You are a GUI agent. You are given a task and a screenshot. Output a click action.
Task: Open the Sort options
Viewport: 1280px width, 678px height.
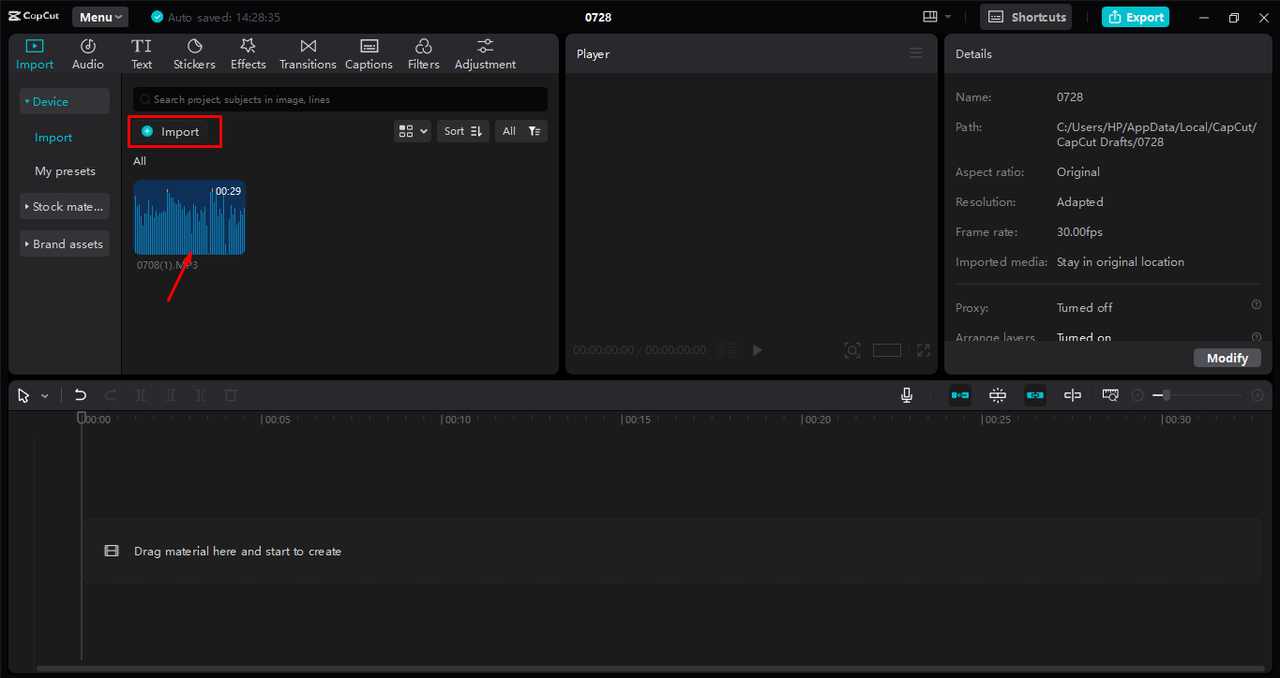[x=463, y=131]
